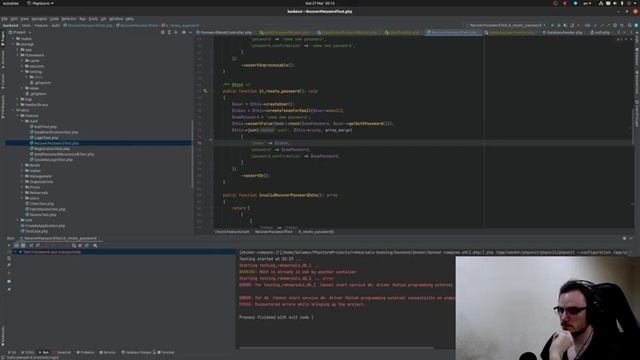Click it_resets_password() breadcrumb below editor
Viewport: 640px width, 360px height.
coord(316,232)
